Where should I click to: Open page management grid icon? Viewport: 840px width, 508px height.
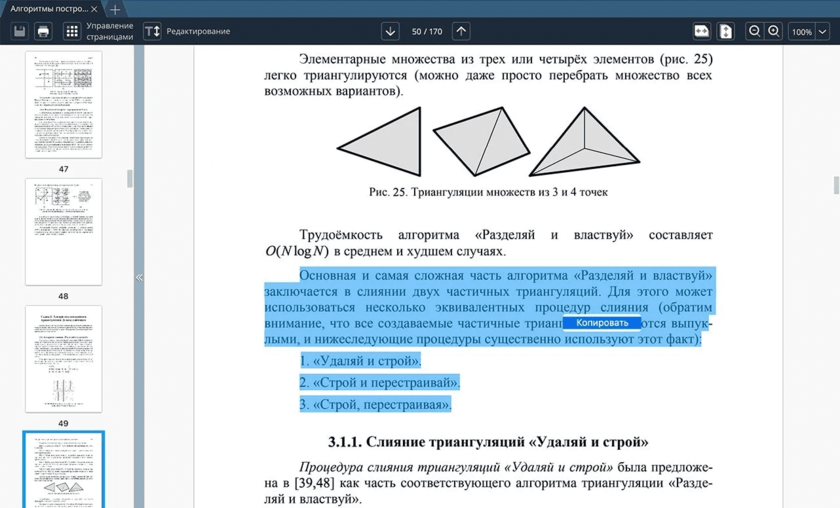72,31
